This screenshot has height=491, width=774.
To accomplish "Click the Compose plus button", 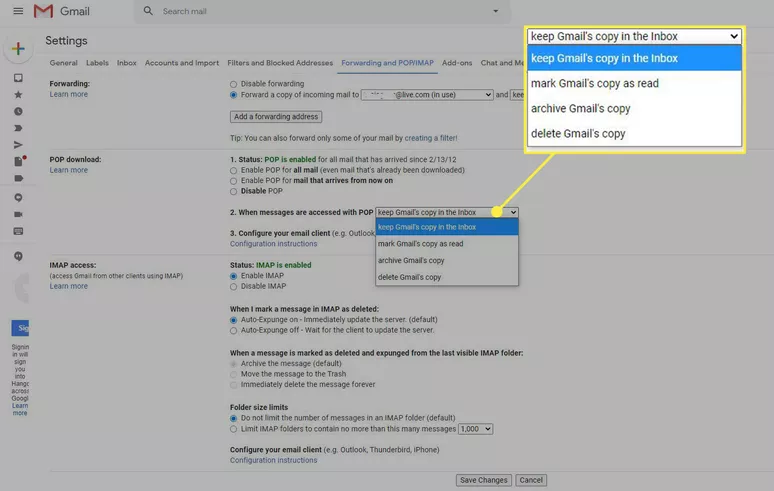I will coord(18,48).
